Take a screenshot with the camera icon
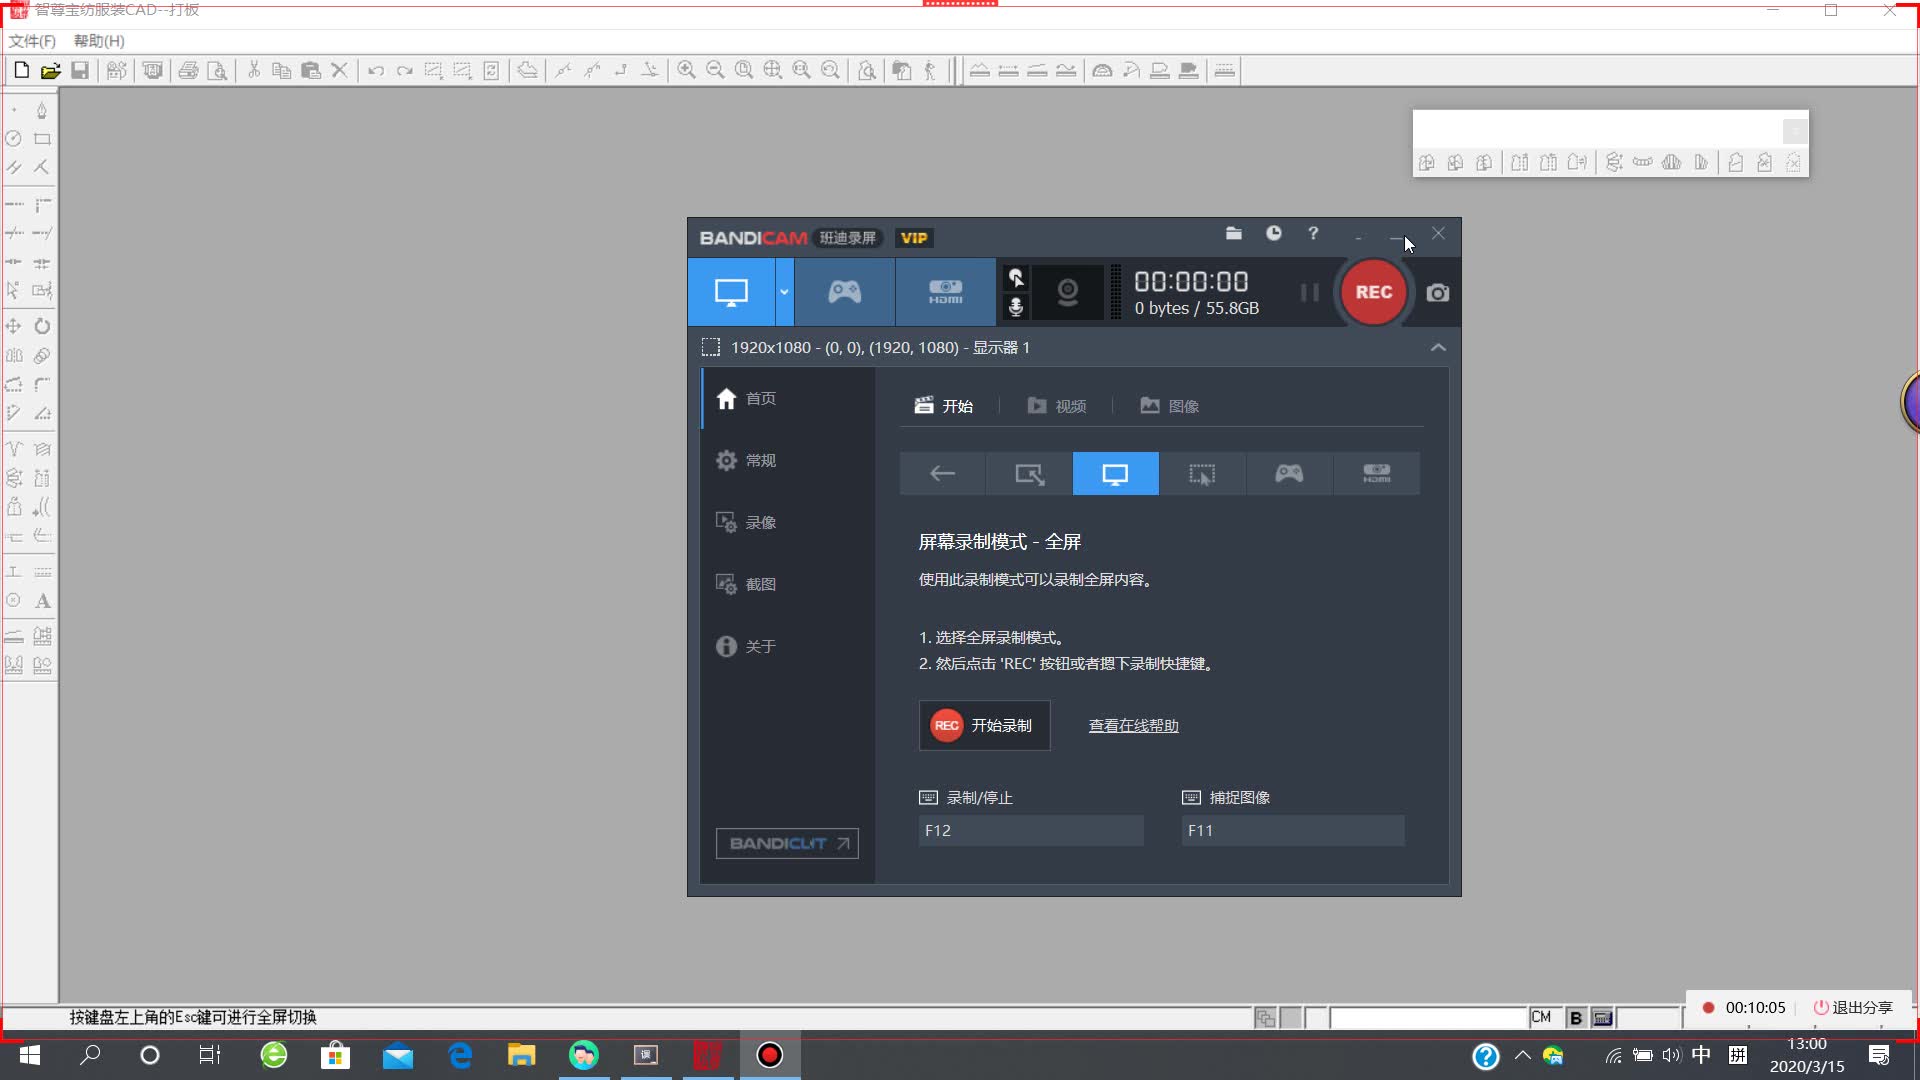 pyautogui.click(x=1437, y=292)
